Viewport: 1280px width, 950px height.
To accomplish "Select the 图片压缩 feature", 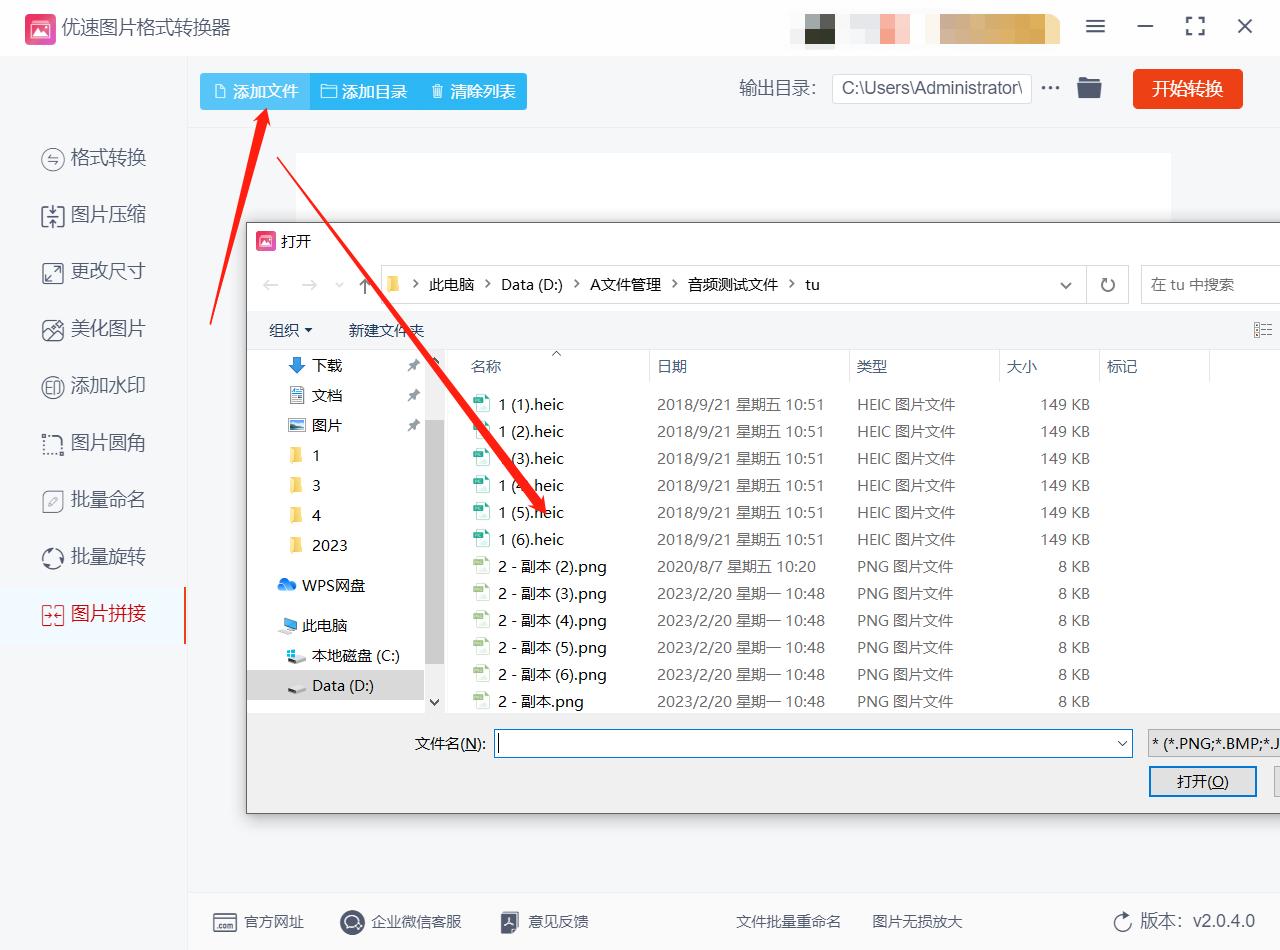I will pos(110,214).
